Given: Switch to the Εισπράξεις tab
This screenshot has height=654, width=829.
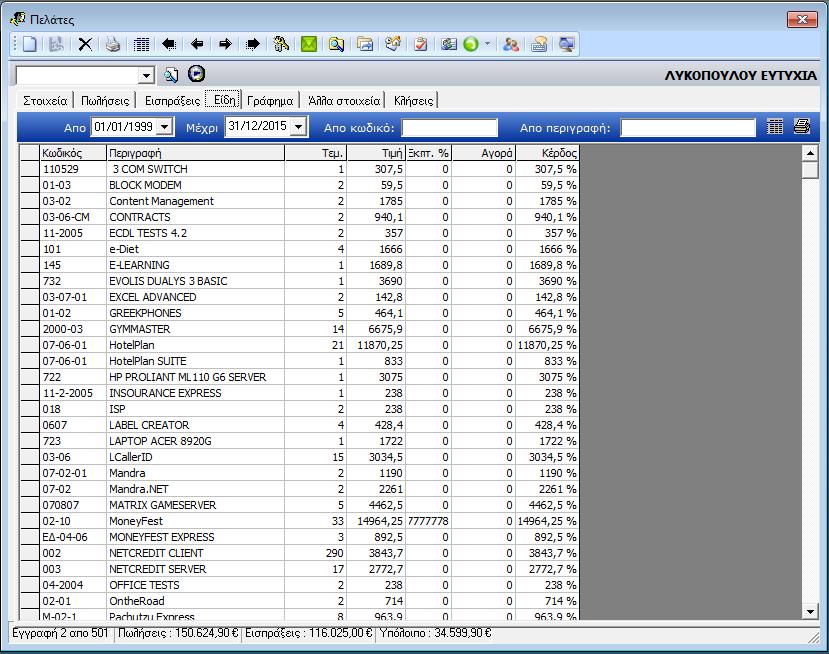Looking at the screenshot, I should (x=172, y=100).
